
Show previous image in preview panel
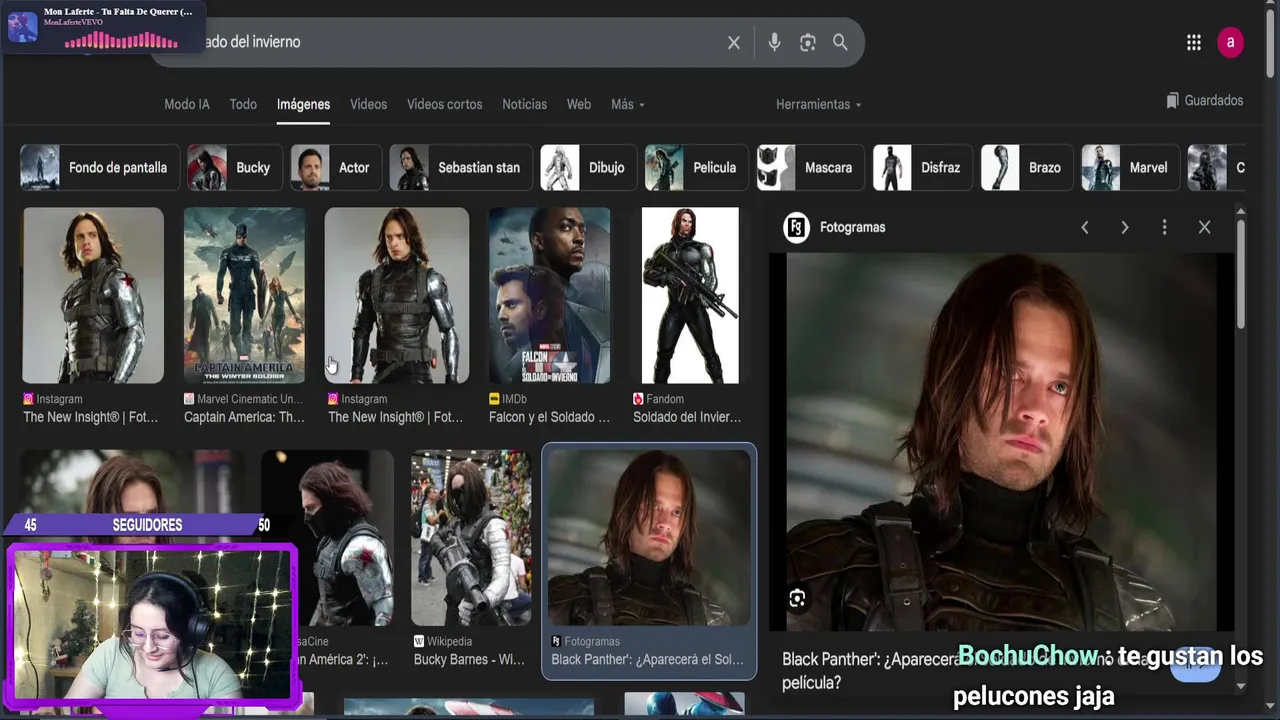point(1084,227)
